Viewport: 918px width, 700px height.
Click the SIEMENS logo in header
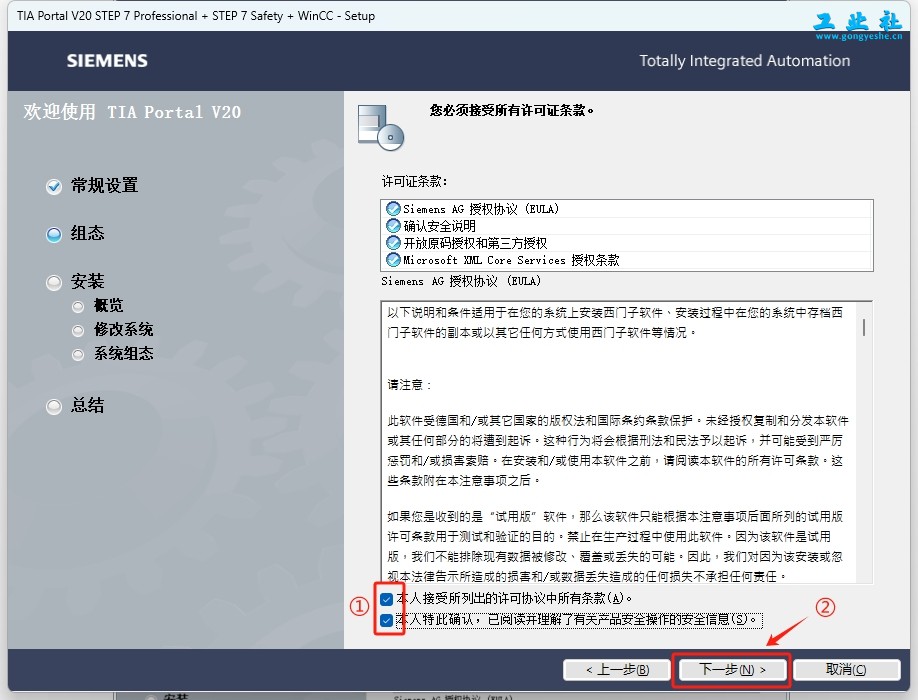click(107, 61)
